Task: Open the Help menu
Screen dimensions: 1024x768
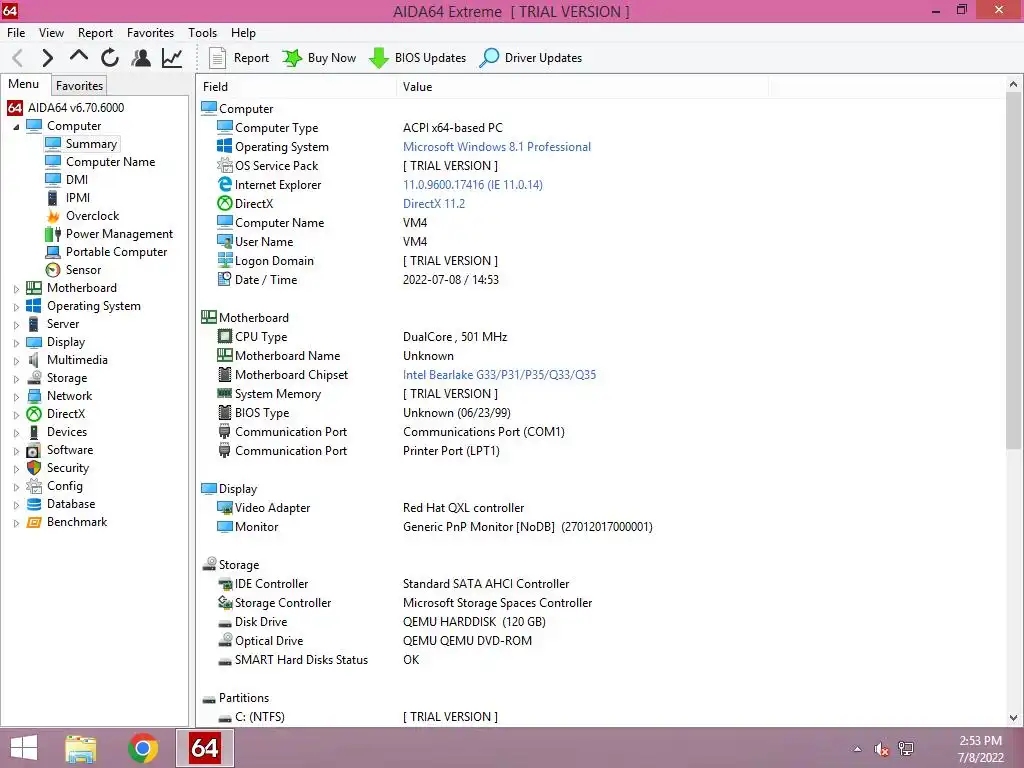Action: point(243,33)
